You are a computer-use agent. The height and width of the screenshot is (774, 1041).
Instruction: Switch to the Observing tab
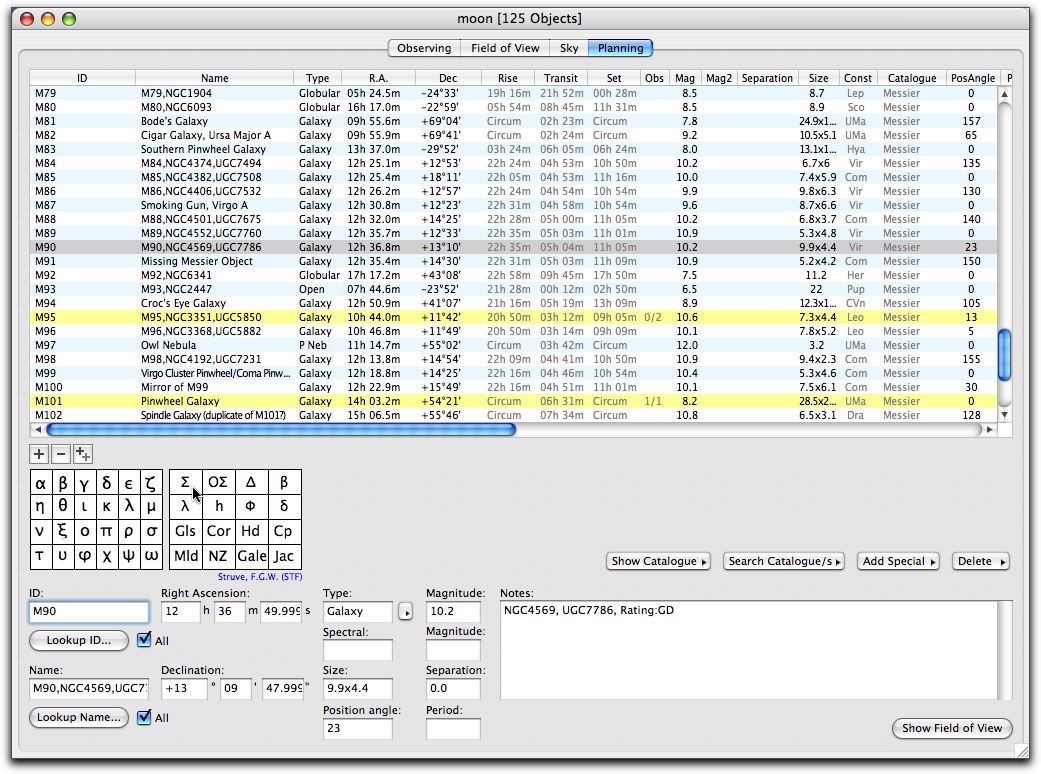(424, 48)
